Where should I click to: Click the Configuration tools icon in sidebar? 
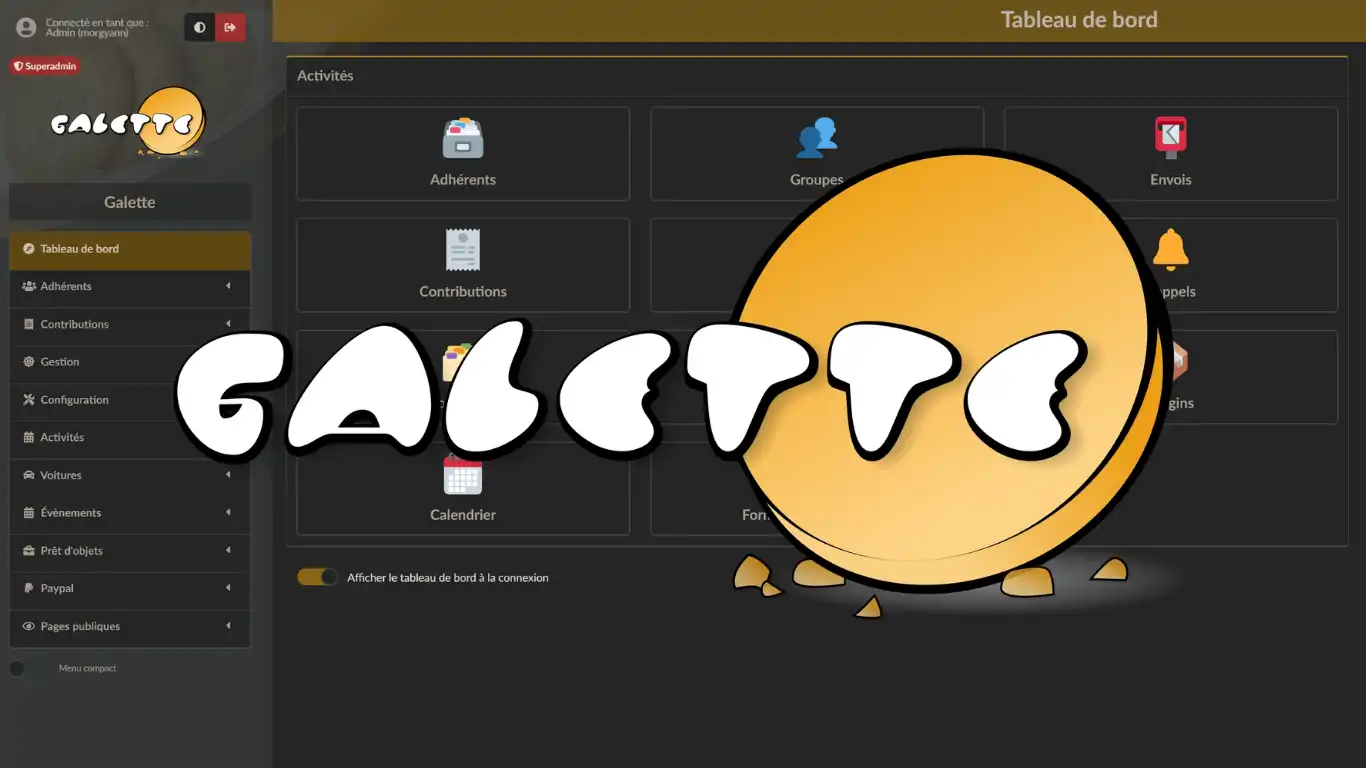(x=29, y=400)
